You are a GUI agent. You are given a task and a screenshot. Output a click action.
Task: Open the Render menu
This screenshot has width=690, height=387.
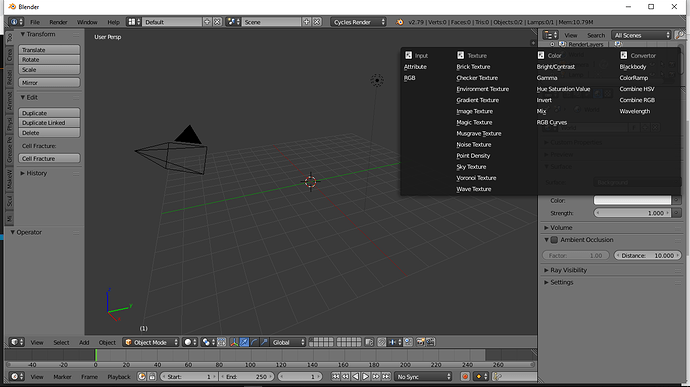pos(58,22)
